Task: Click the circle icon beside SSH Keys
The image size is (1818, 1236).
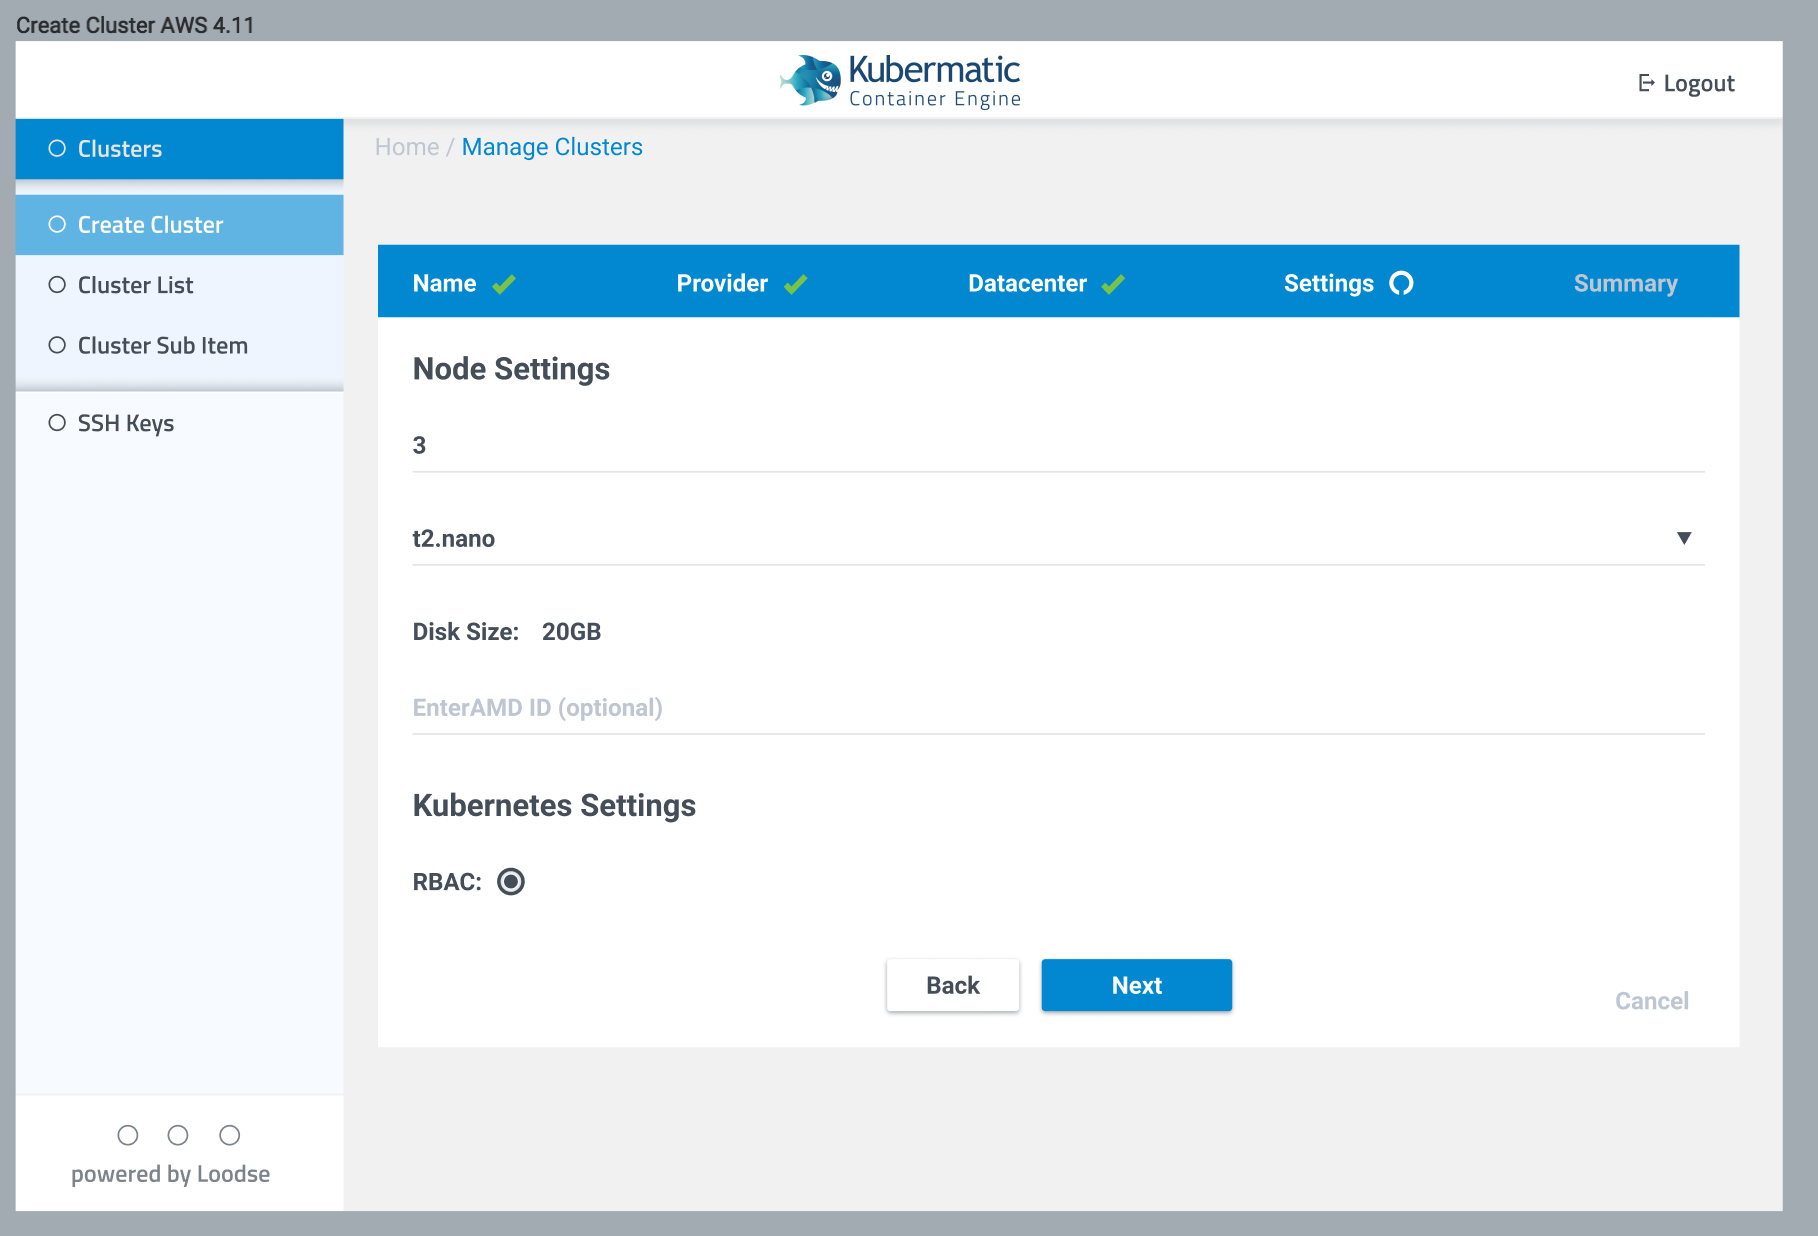Action: [x=57, y=422]
